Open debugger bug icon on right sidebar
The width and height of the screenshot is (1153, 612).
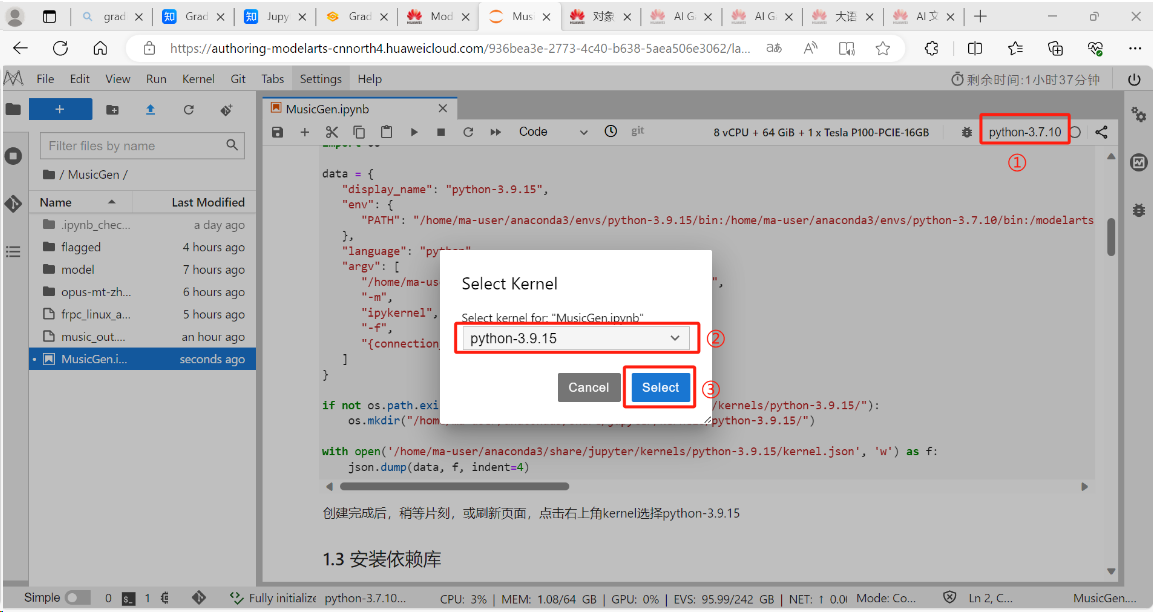click(1138, 210)
